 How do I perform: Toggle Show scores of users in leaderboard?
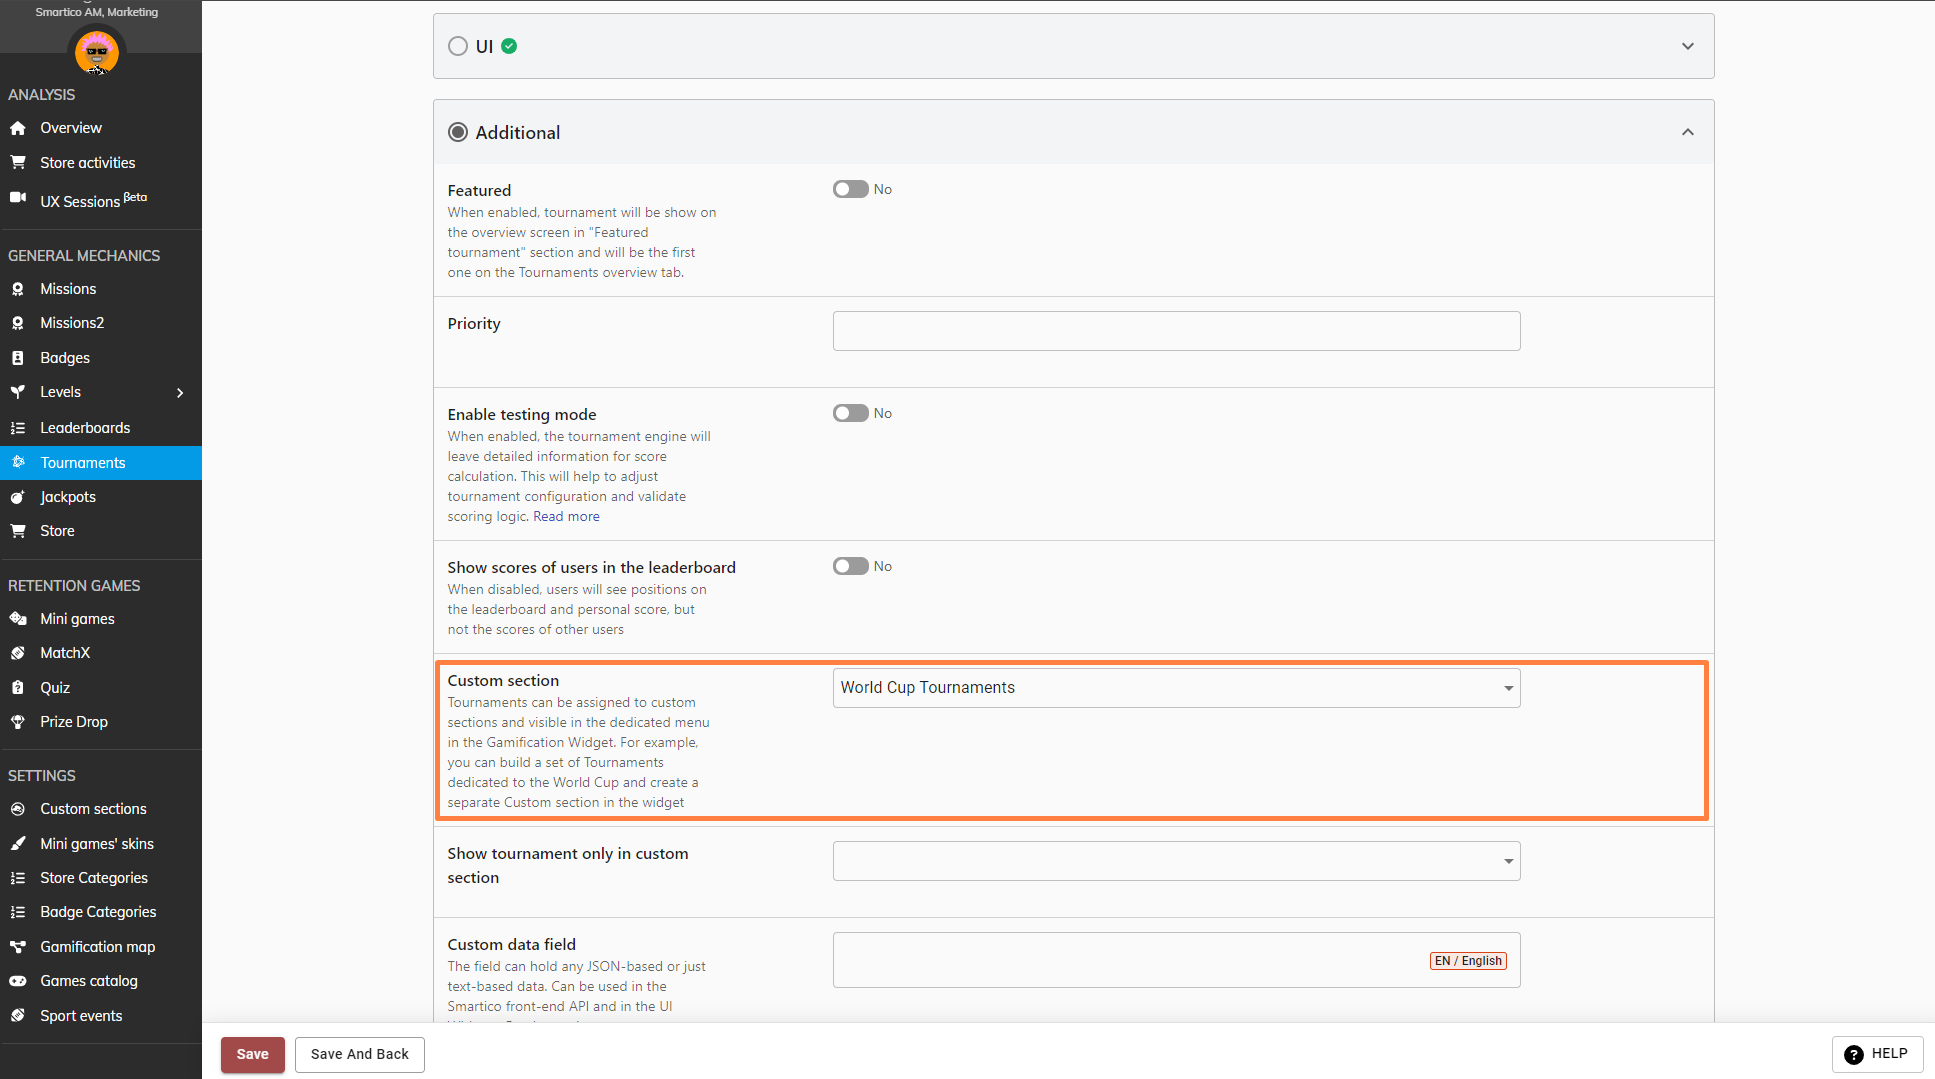(850, 566)
